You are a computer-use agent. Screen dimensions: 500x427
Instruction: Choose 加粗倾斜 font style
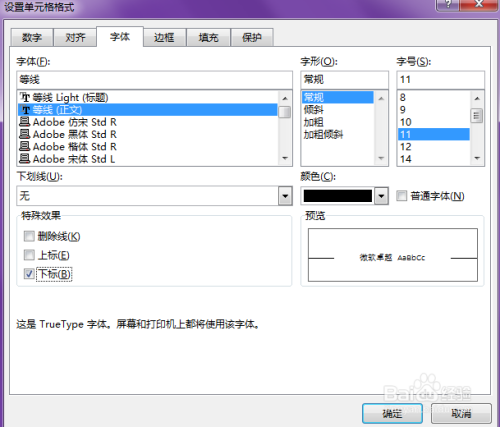[337, 135]
